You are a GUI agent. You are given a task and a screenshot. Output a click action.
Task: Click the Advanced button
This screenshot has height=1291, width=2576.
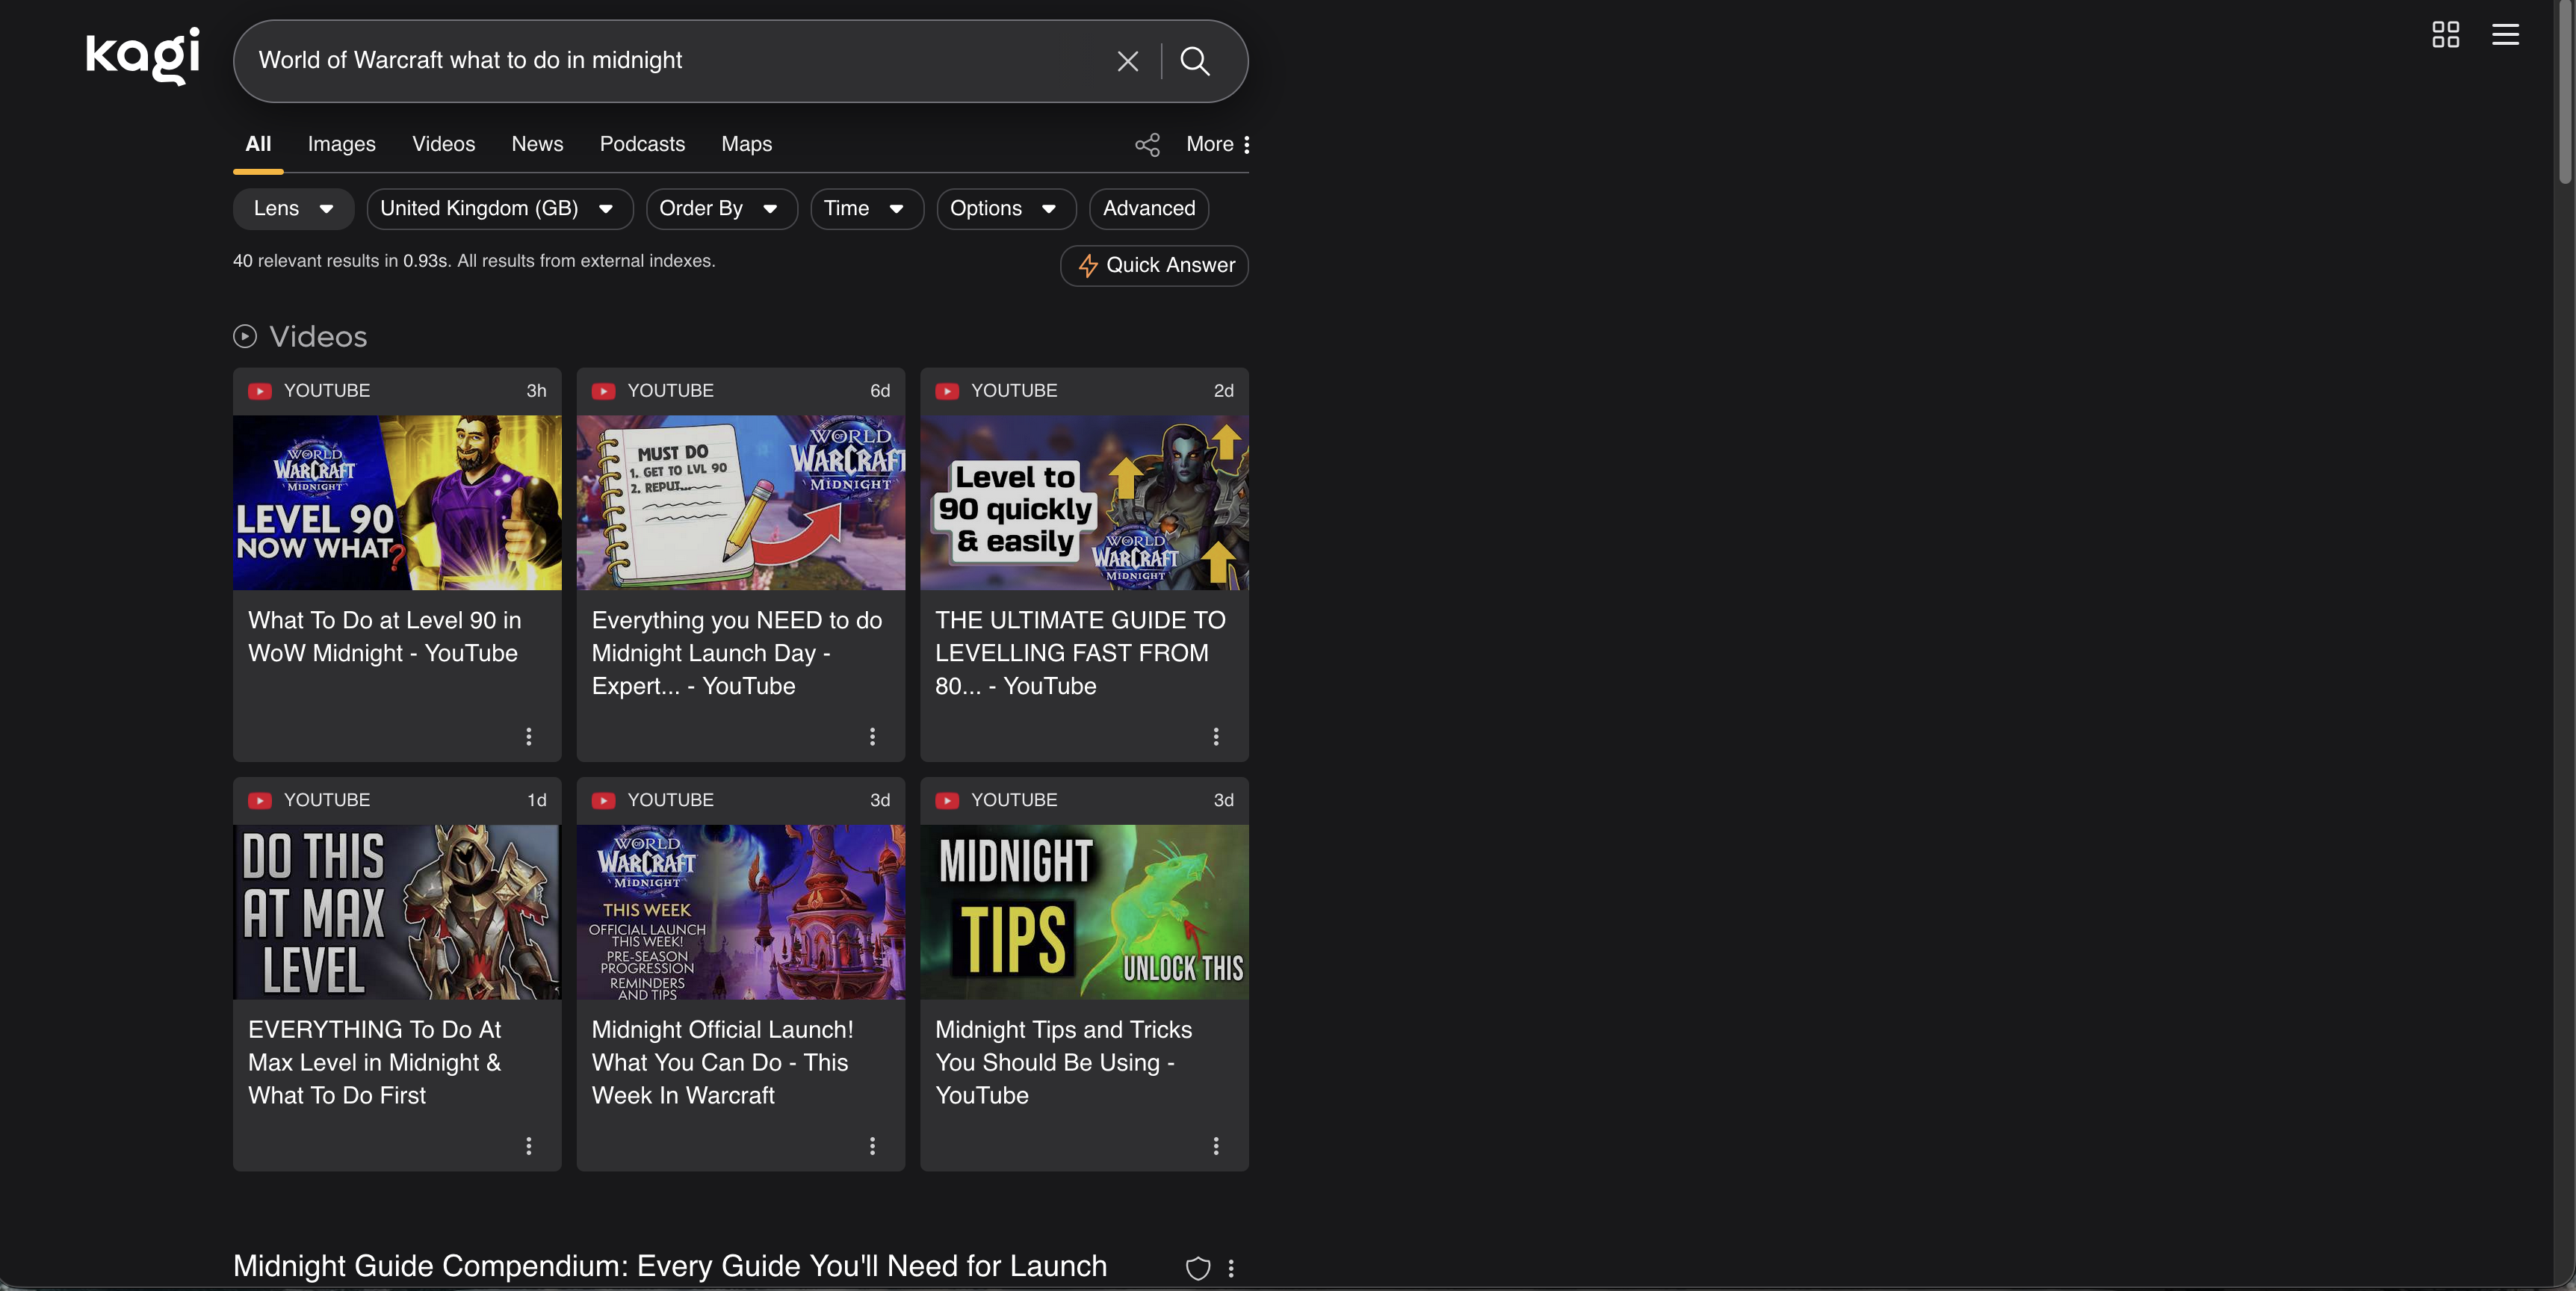click(x=1148, y=209)
